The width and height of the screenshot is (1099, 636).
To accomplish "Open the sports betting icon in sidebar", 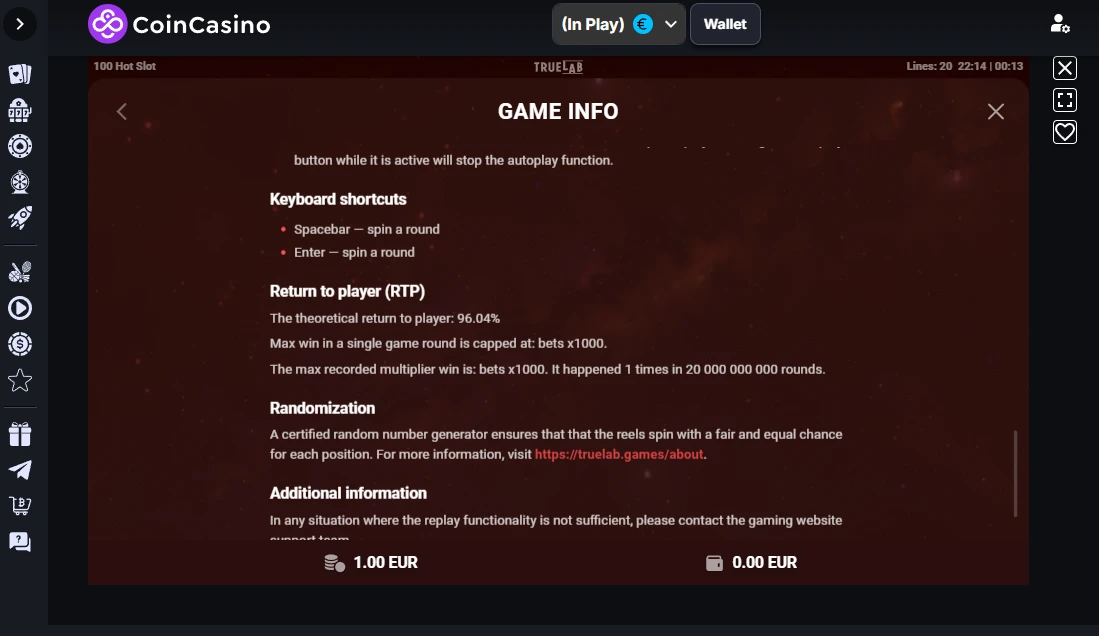I will pos(20,272).
